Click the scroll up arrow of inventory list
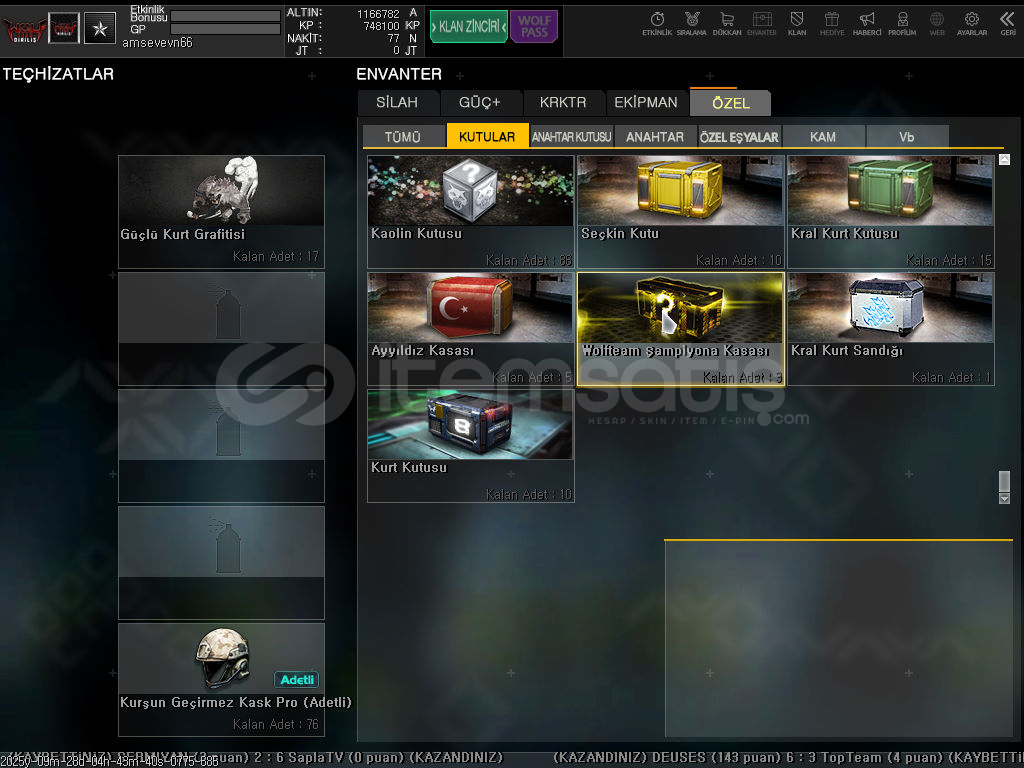 (1004, 159)
